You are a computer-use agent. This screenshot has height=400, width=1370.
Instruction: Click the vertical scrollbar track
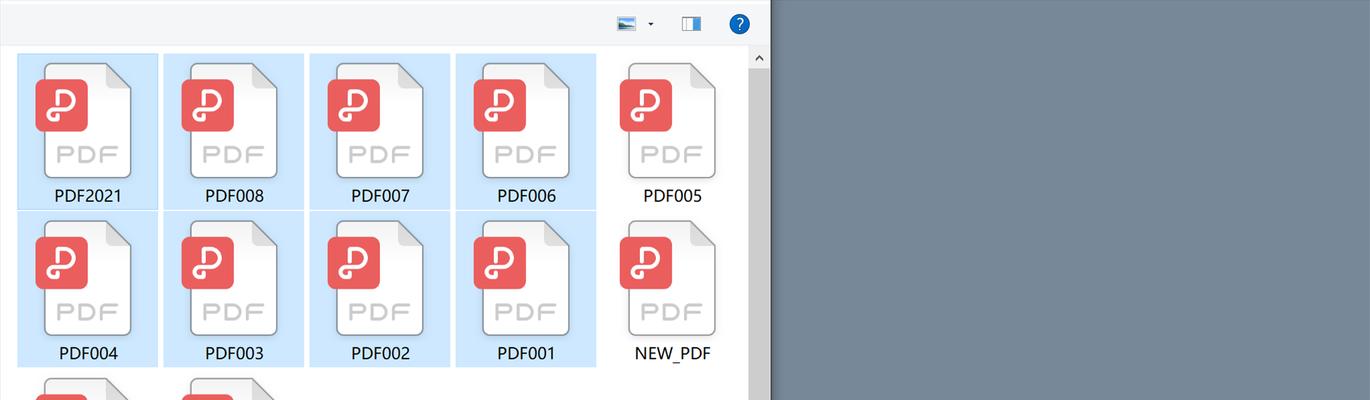tap(758, 234)
